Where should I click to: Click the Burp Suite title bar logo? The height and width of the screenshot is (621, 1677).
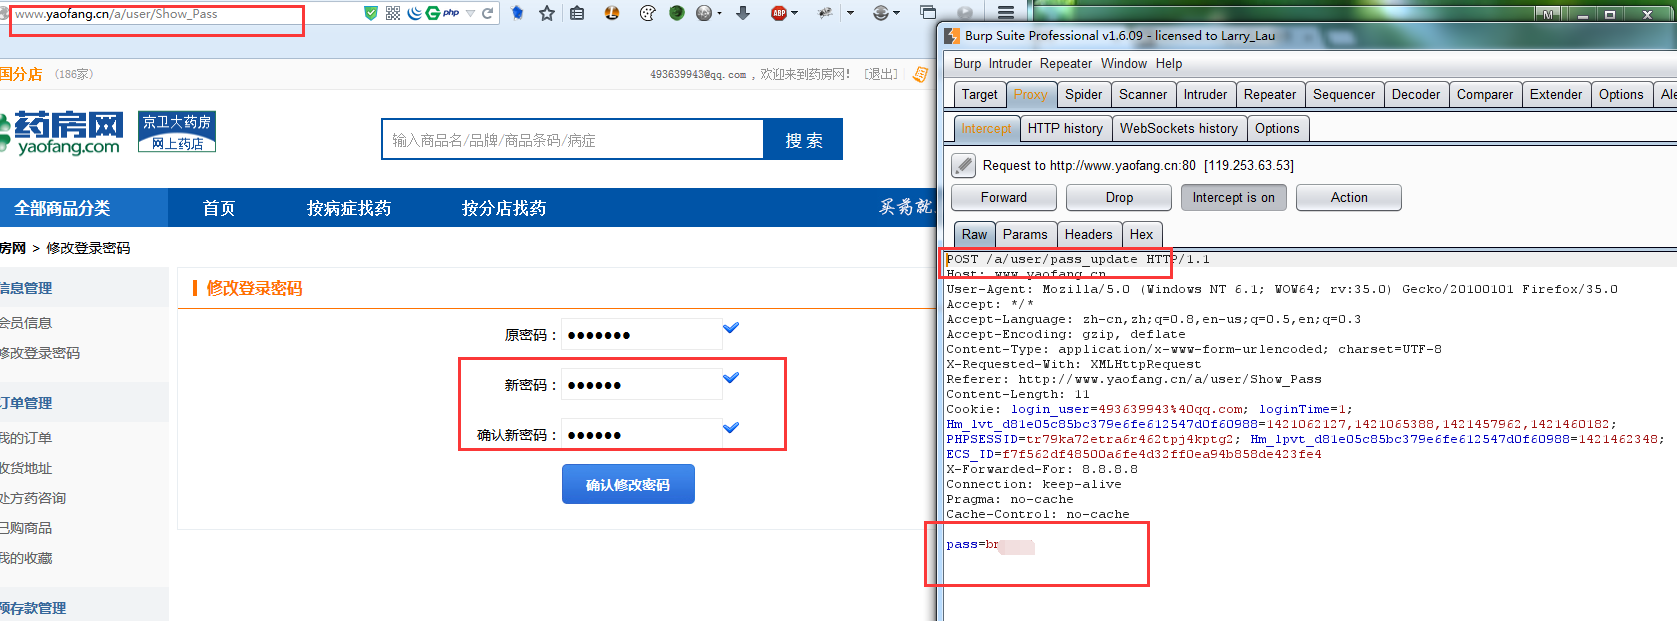(x=952, y=35)
